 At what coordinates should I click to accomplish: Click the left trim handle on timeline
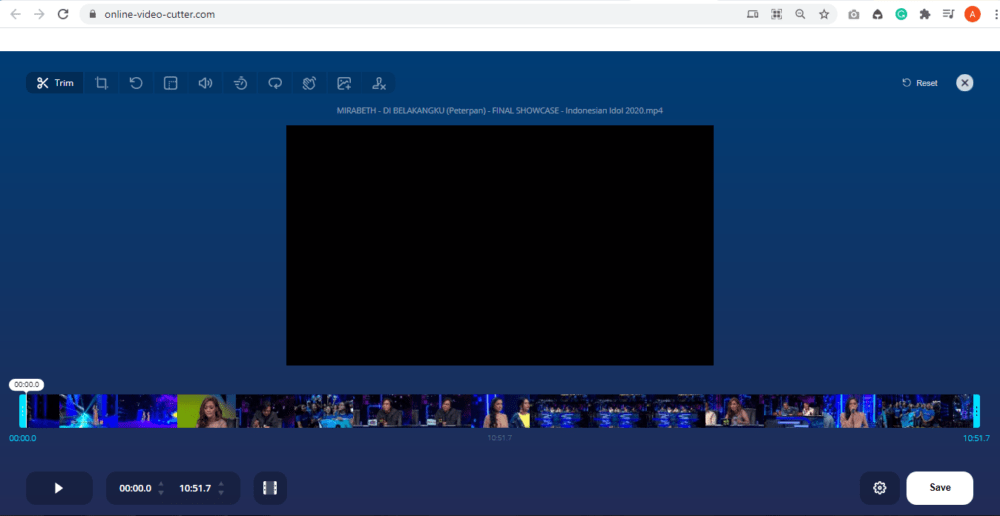coord(23,411)
